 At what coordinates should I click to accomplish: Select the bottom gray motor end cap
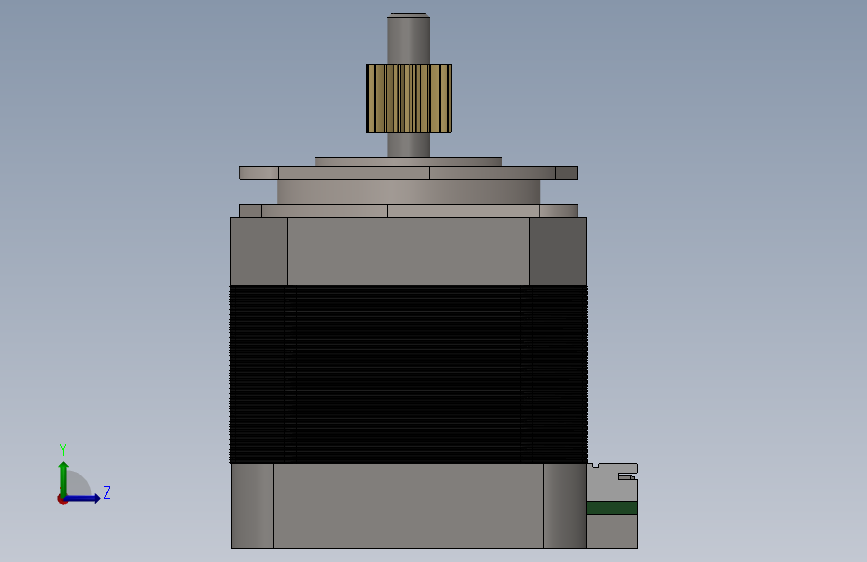click(409, 506)
